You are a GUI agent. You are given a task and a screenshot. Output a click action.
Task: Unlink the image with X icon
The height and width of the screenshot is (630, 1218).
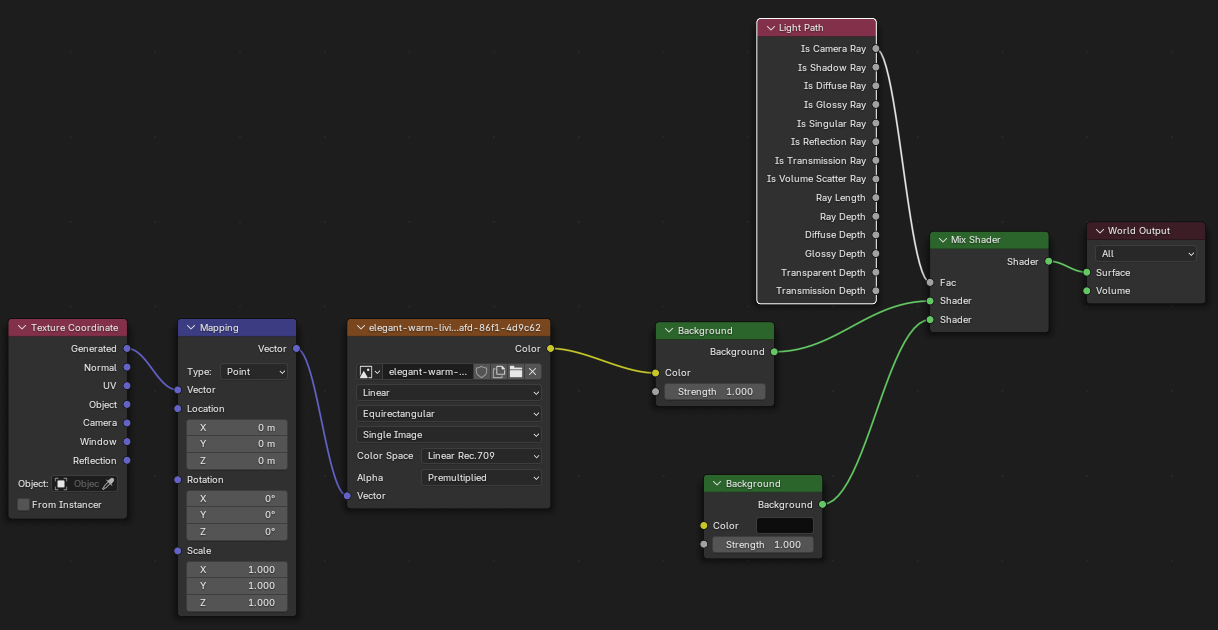click(533, 372)
